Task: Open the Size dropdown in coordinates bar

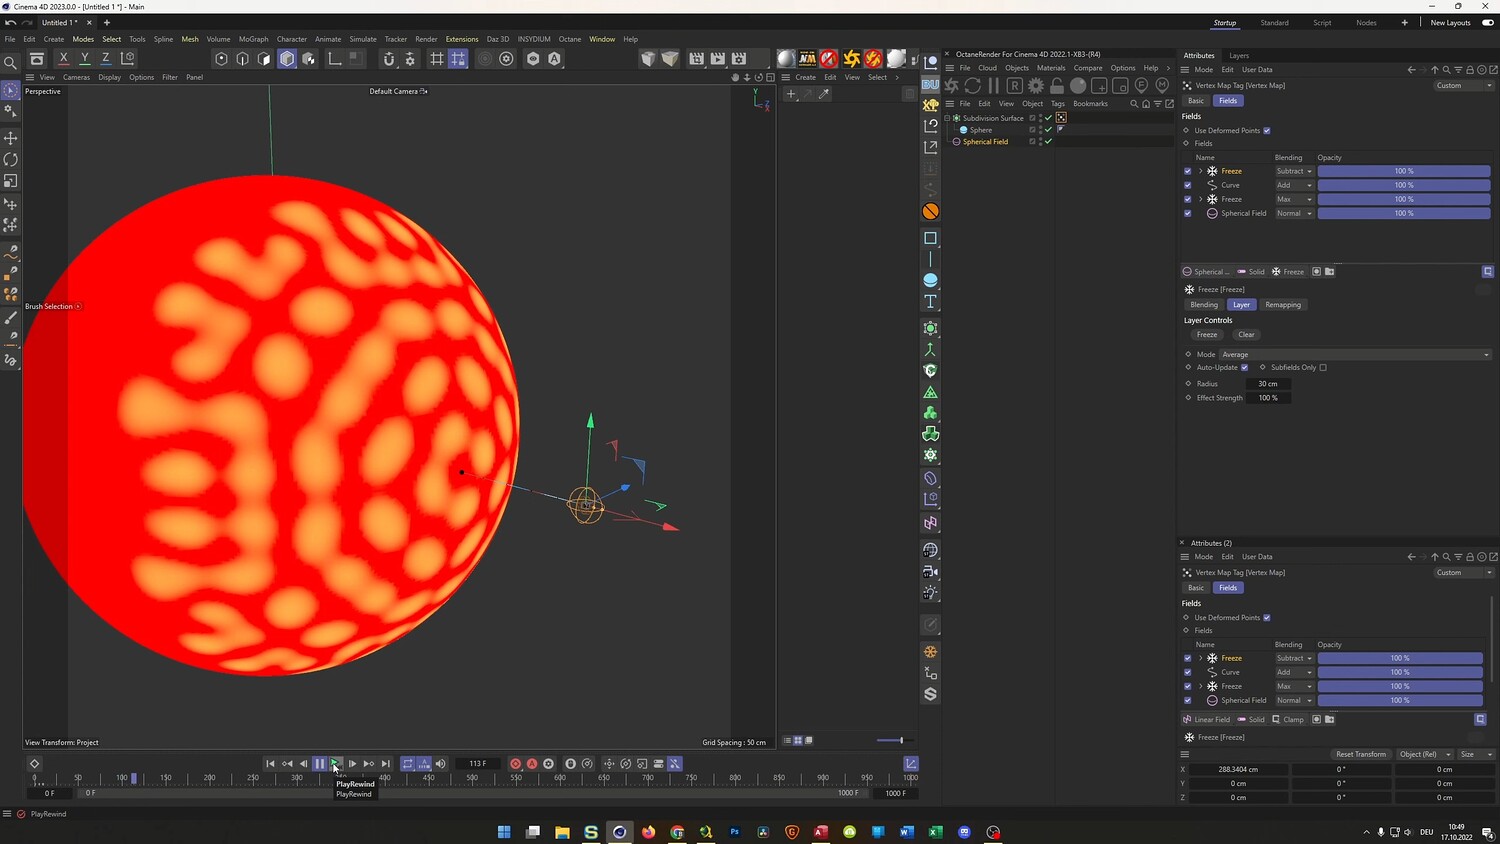Action: pos(1476,754)
